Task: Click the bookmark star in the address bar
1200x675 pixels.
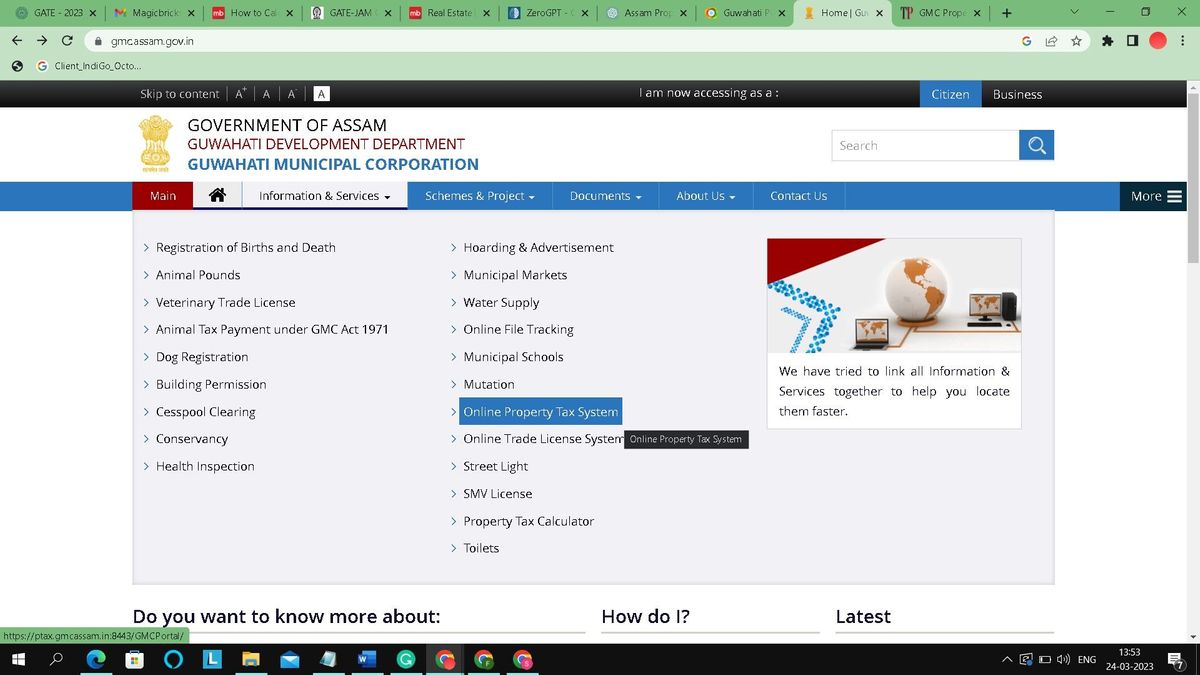Action: pos(1075,42)
